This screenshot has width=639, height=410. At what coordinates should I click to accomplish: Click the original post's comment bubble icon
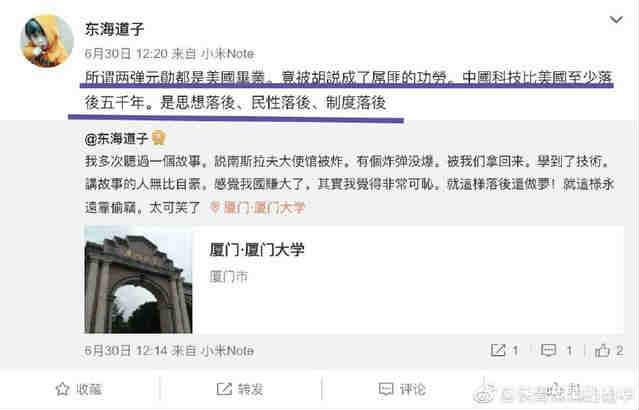click(x=548, y=350)
